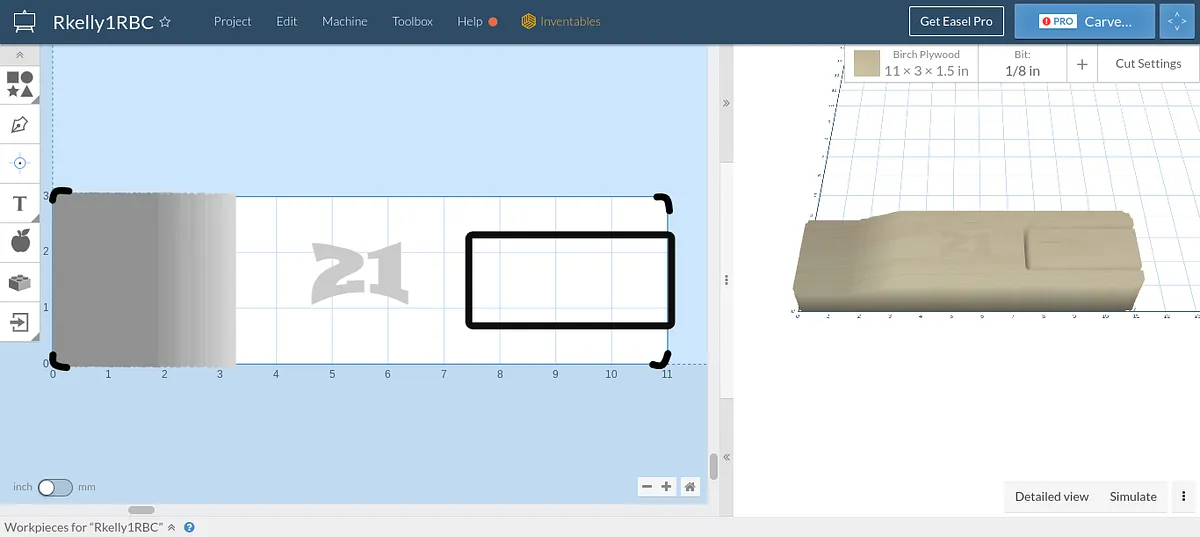
Task: Select the Pen drawing tool
Action: tap(20, 124)
